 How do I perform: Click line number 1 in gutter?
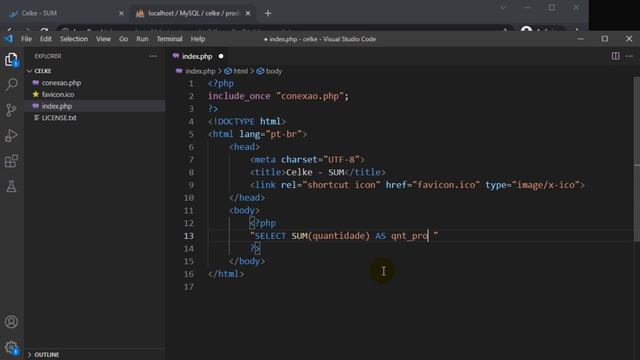point(191,84)
